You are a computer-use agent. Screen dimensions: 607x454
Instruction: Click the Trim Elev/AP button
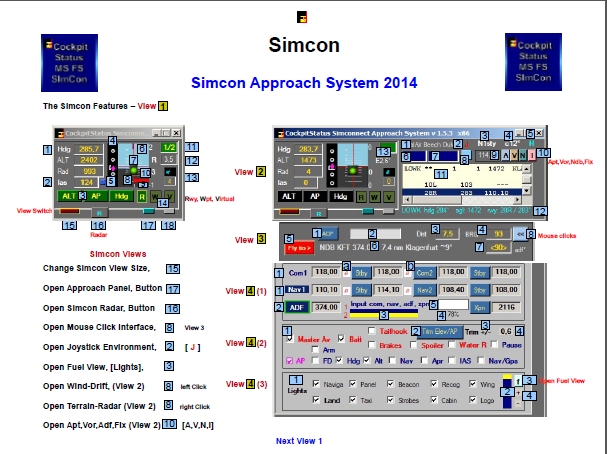pos(439,331)
